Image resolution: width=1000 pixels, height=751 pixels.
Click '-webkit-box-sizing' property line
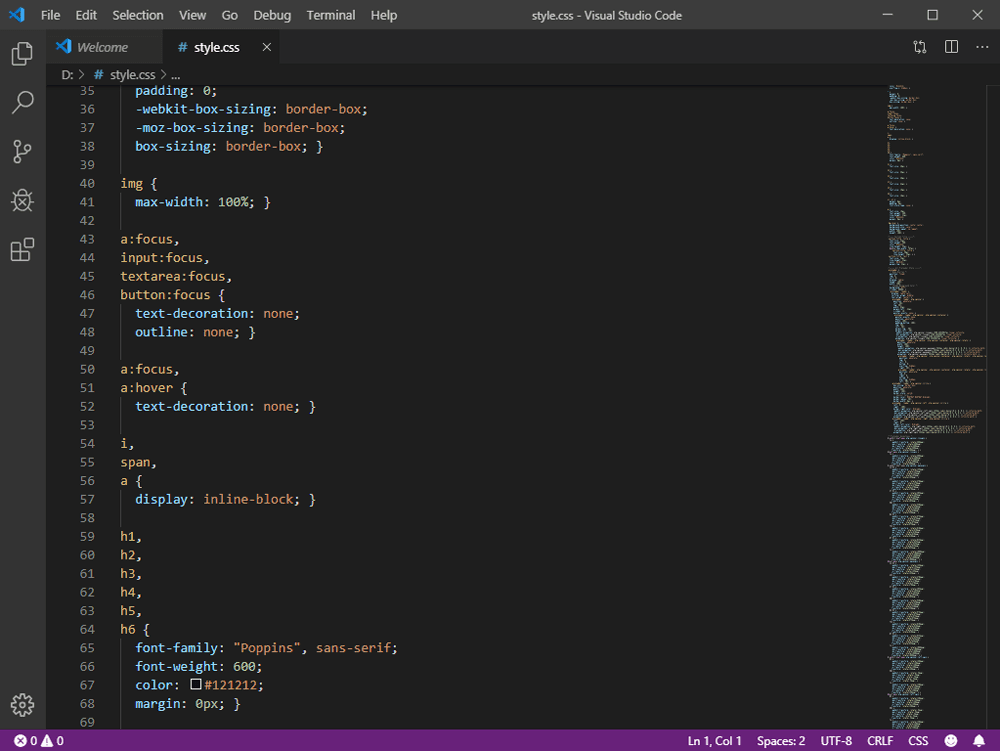pos(251,109)
